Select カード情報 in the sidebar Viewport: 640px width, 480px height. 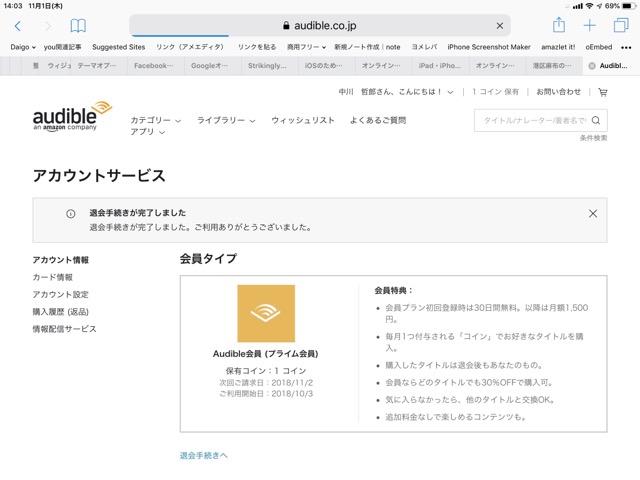pos(53,277)
